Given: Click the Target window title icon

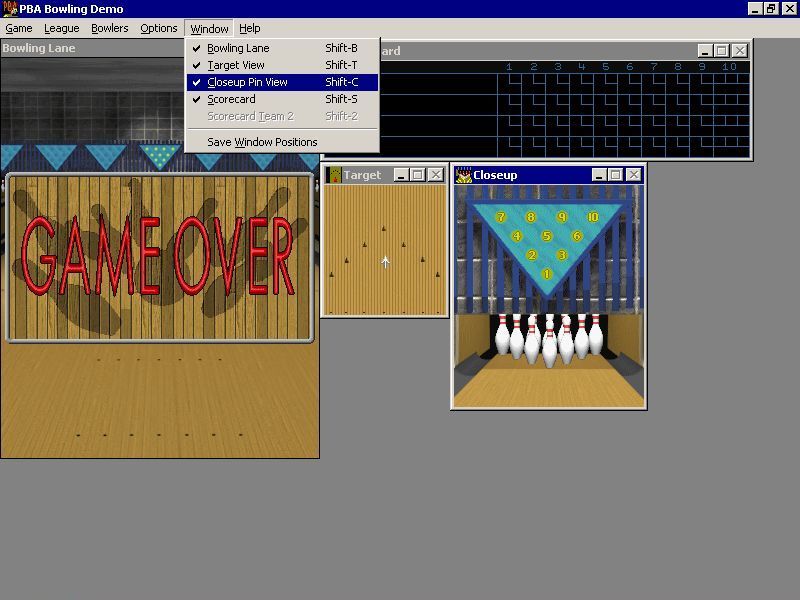Looking at the screenshot, I should coord(335,175).
